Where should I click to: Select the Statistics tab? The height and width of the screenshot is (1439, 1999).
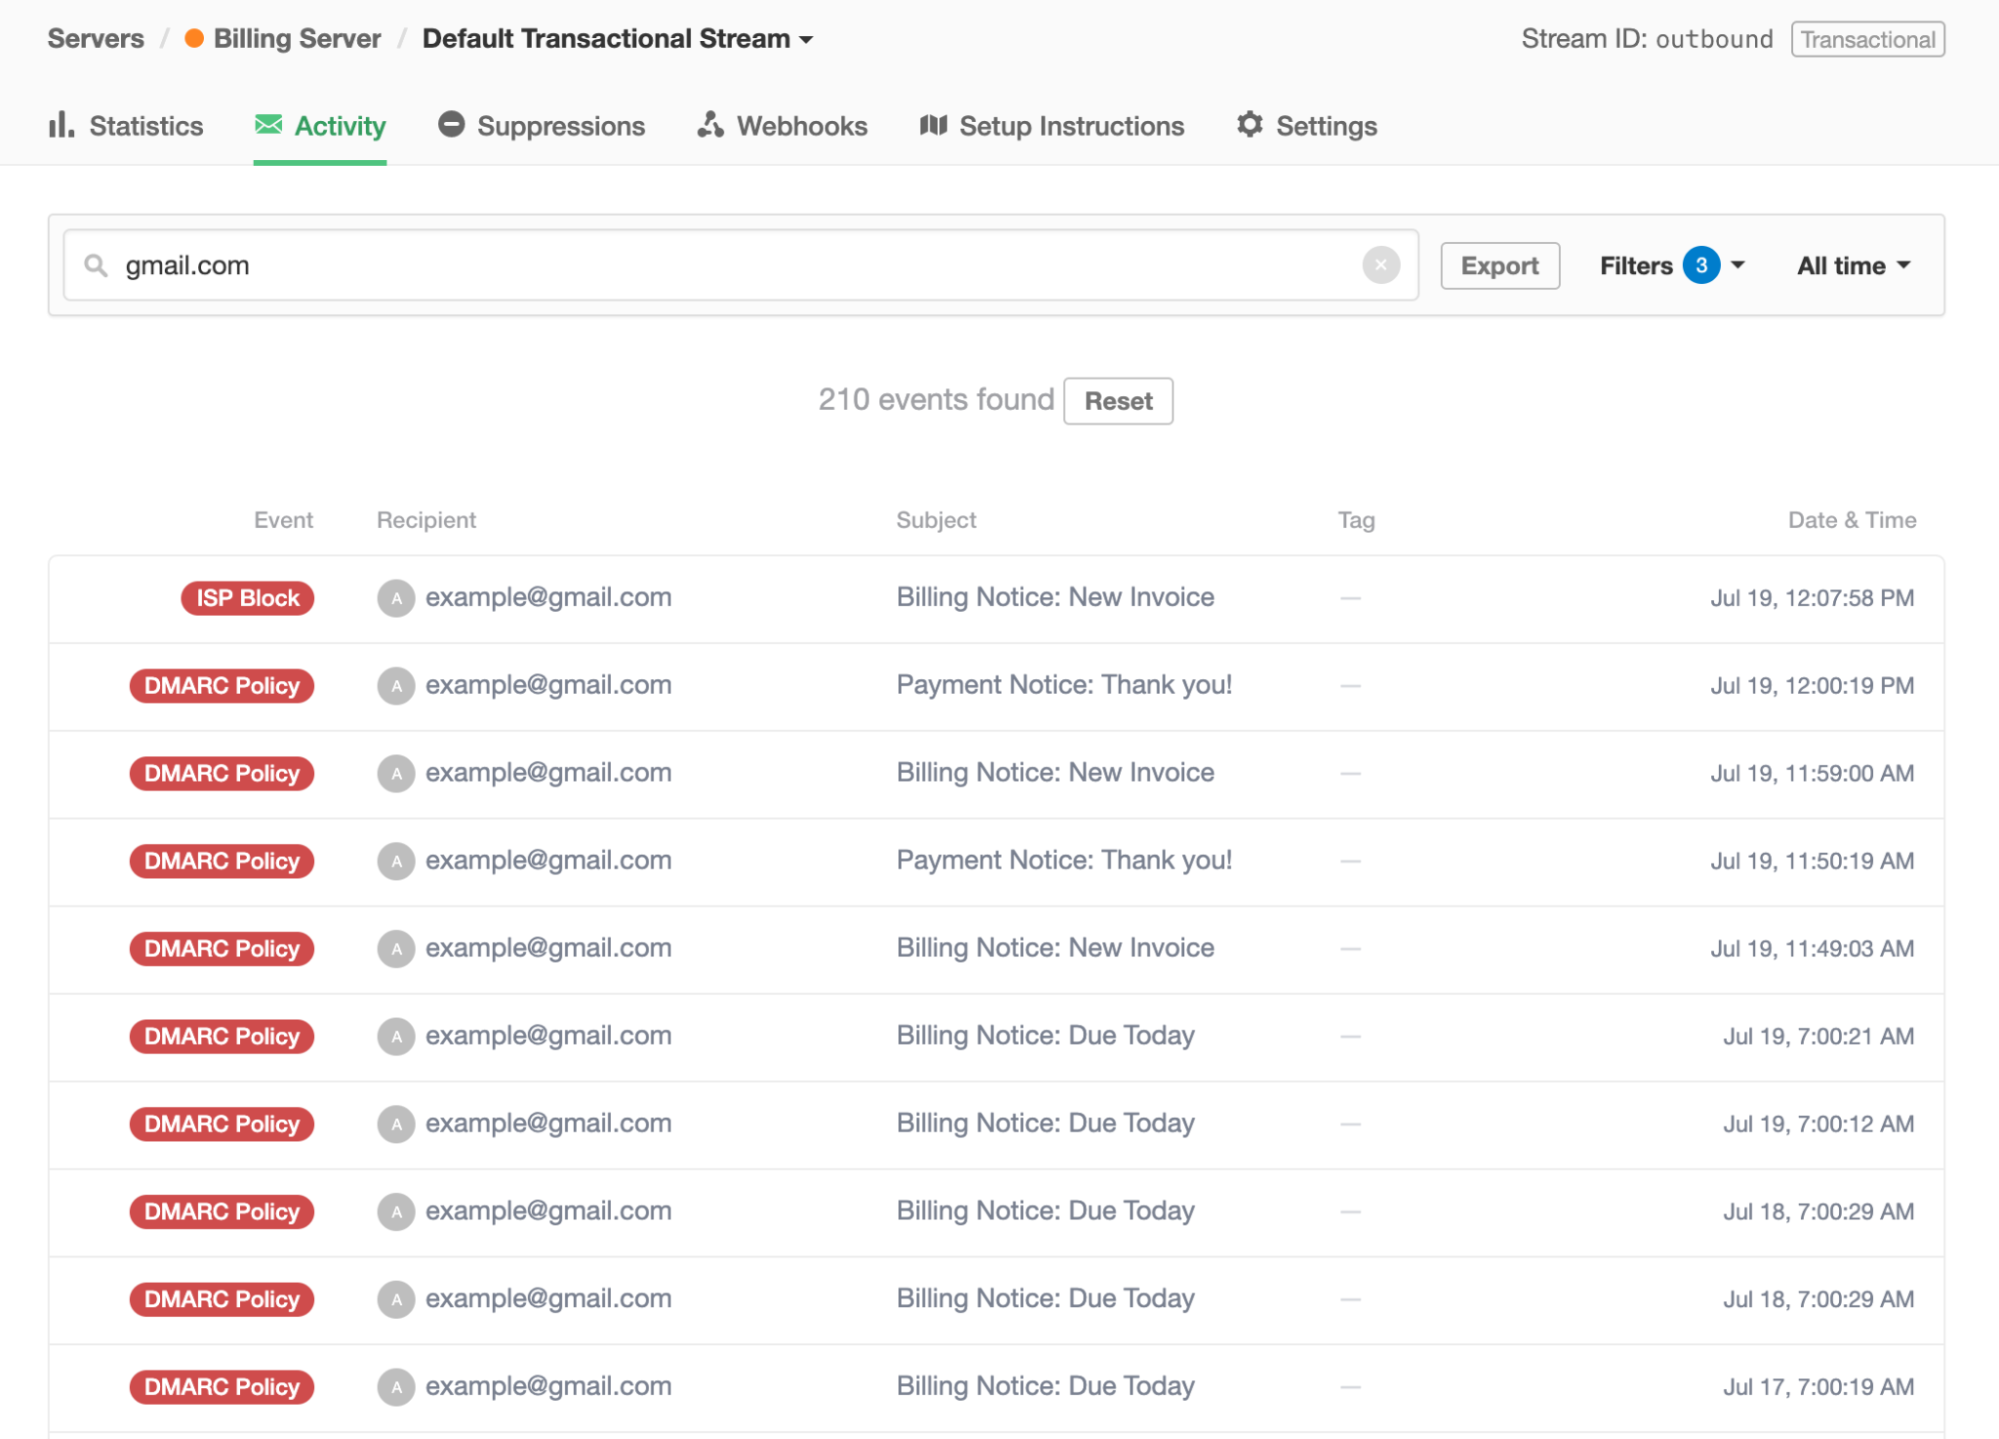click(x=146, y=126)
